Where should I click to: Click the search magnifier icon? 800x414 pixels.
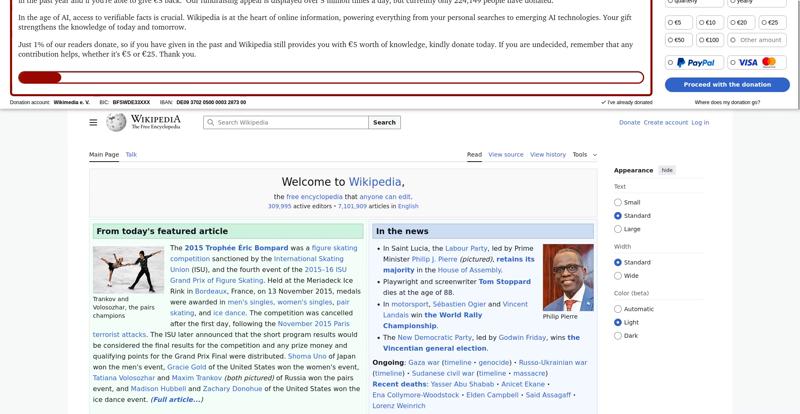pyautogui.click(x=210, y=122)
